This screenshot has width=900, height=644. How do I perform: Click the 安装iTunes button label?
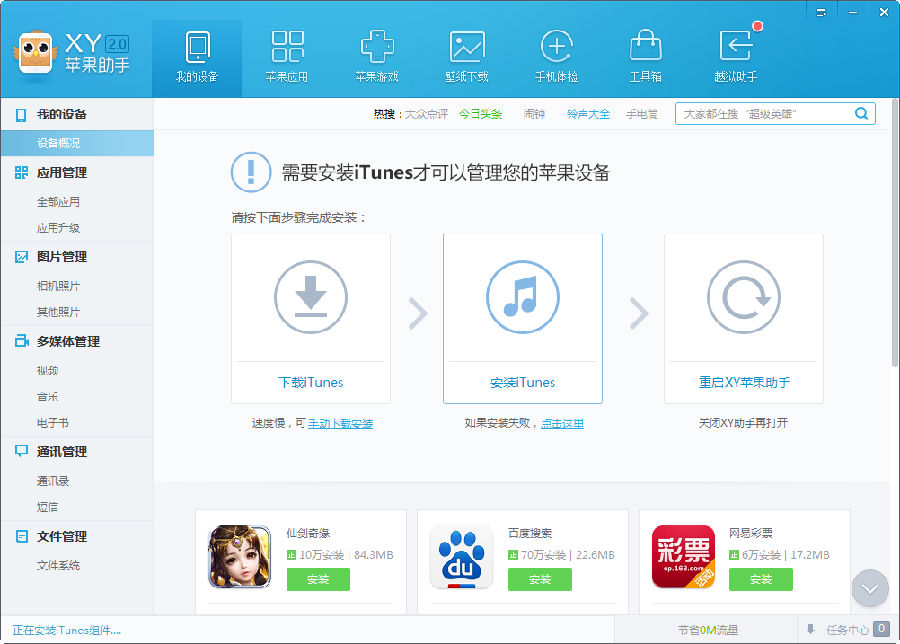point(522,382)
